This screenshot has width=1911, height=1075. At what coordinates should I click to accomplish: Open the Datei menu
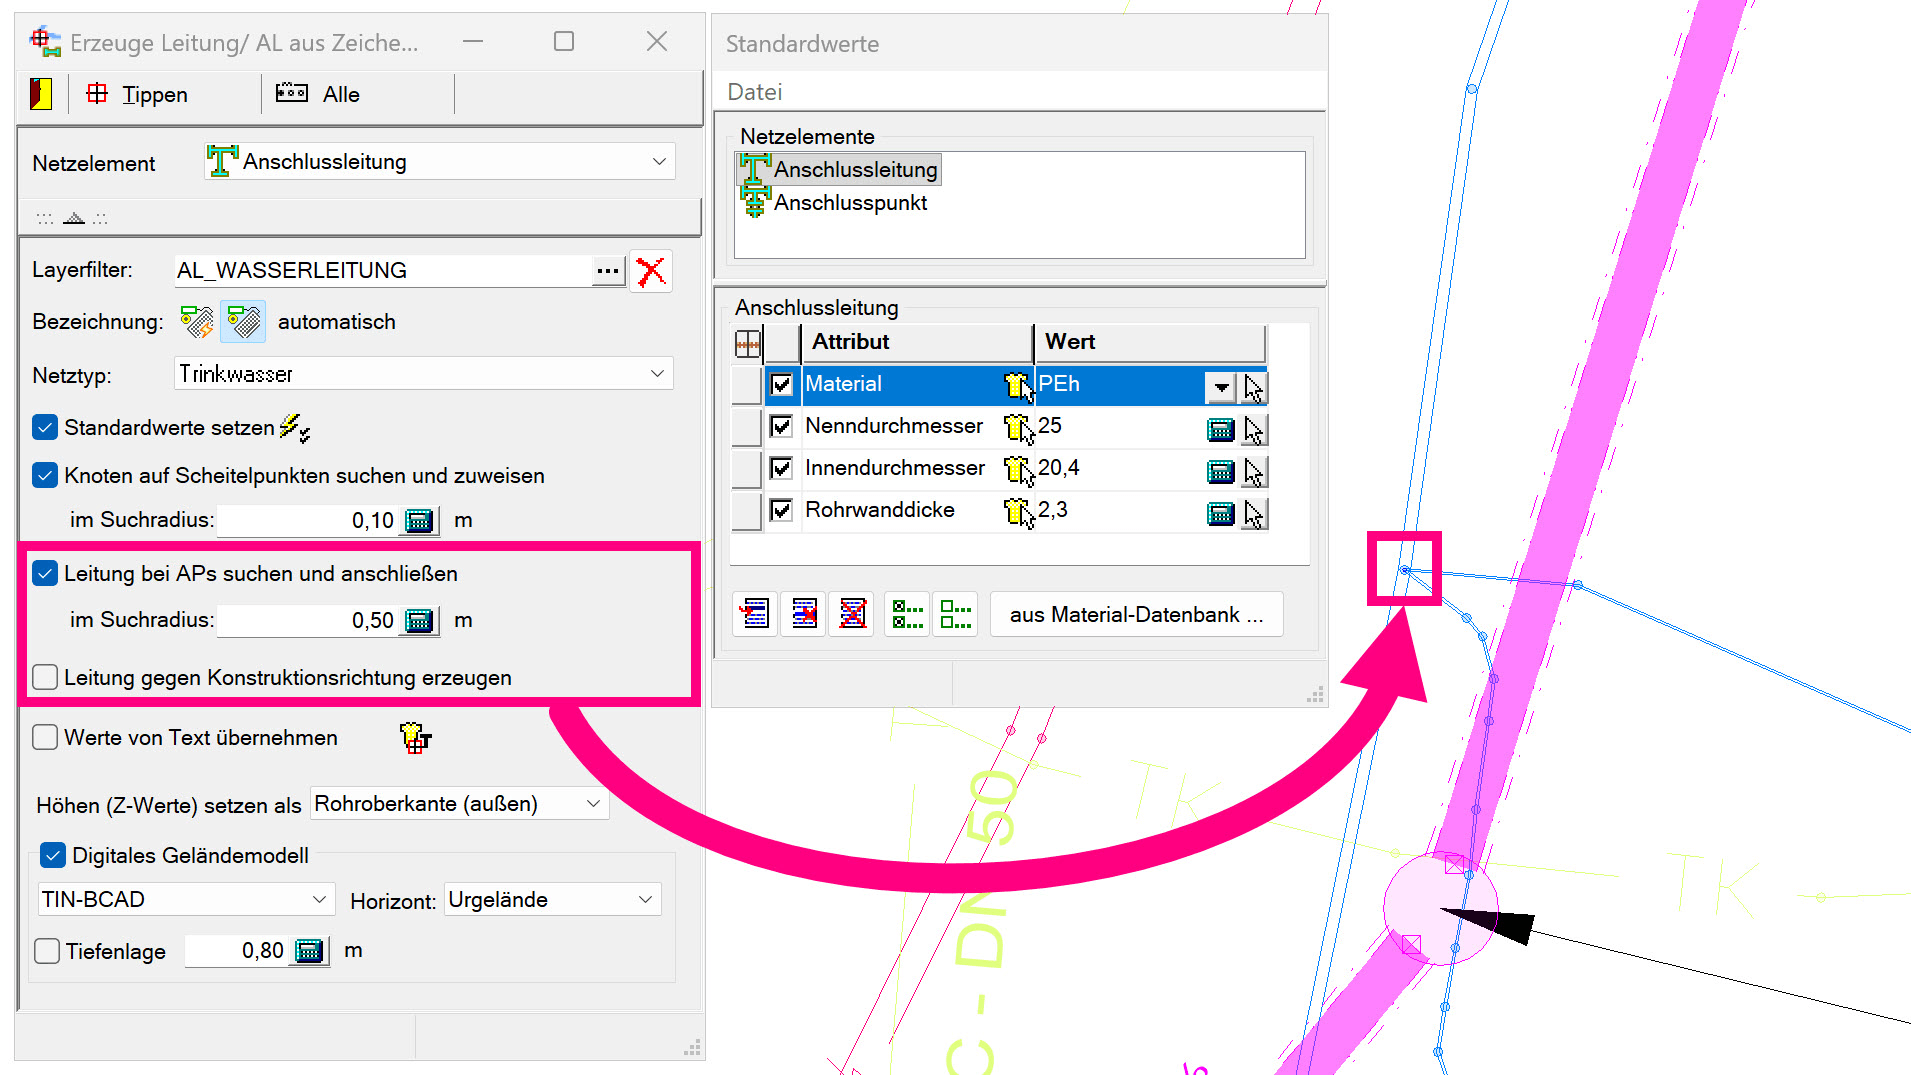(x=754, y=92)
